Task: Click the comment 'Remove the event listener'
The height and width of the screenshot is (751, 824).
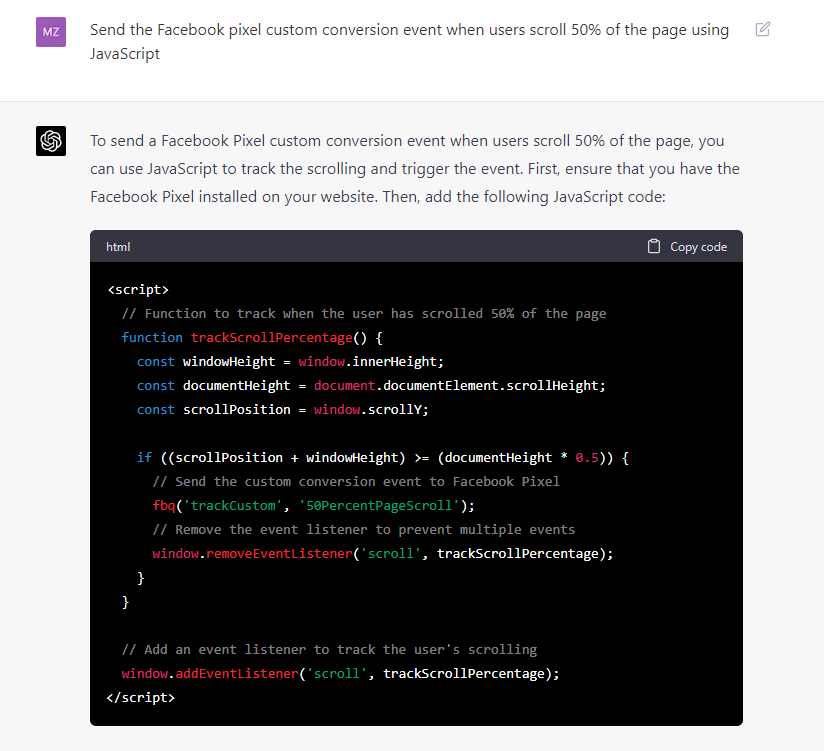Action: point(364,530)
